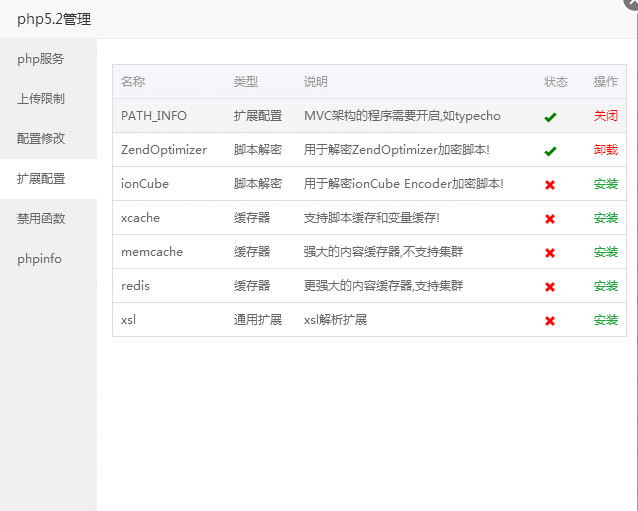
Task: Click description 更强大的内容缓存器,支持集群
Action: coord(383,286)
